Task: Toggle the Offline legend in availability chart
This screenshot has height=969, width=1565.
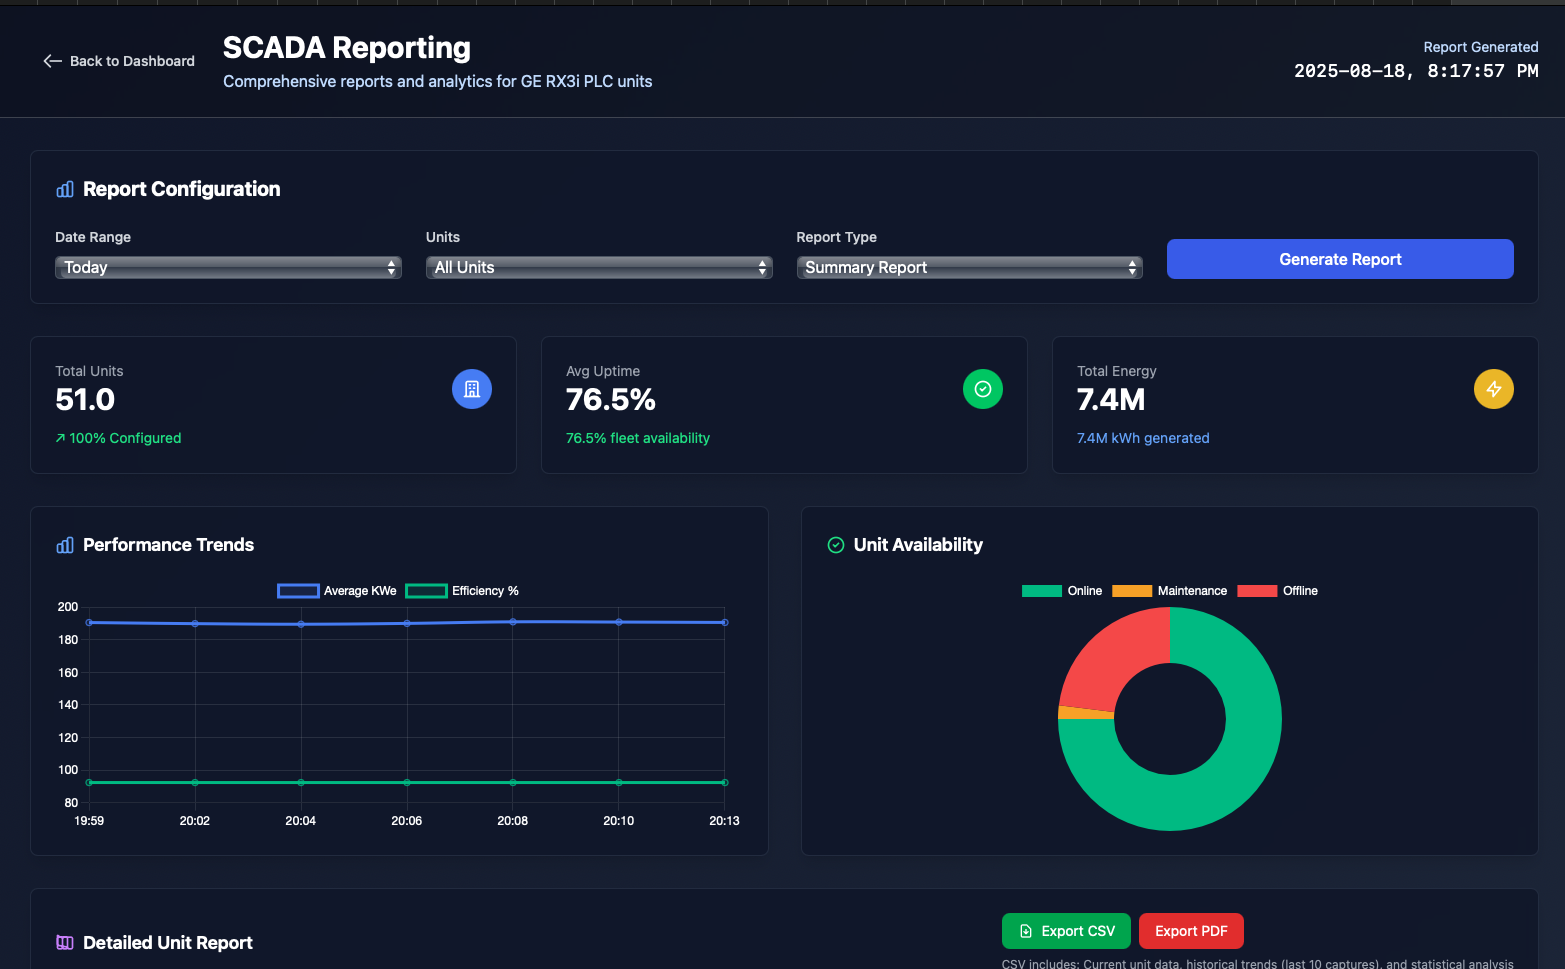Action: coord(1277,591)
